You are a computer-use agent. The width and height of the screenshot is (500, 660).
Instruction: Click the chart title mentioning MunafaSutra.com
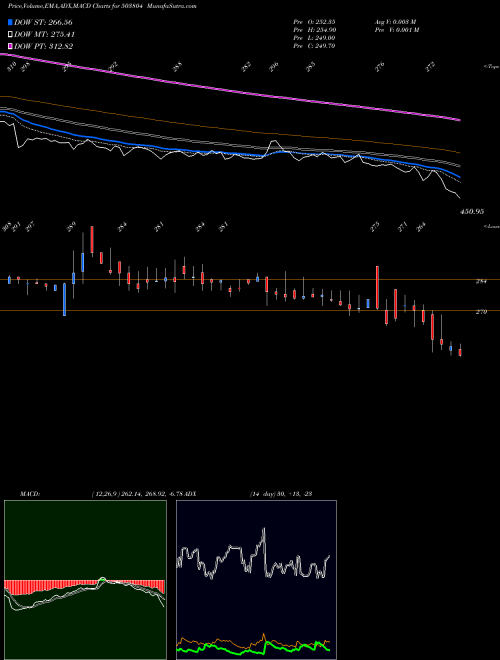102,6
